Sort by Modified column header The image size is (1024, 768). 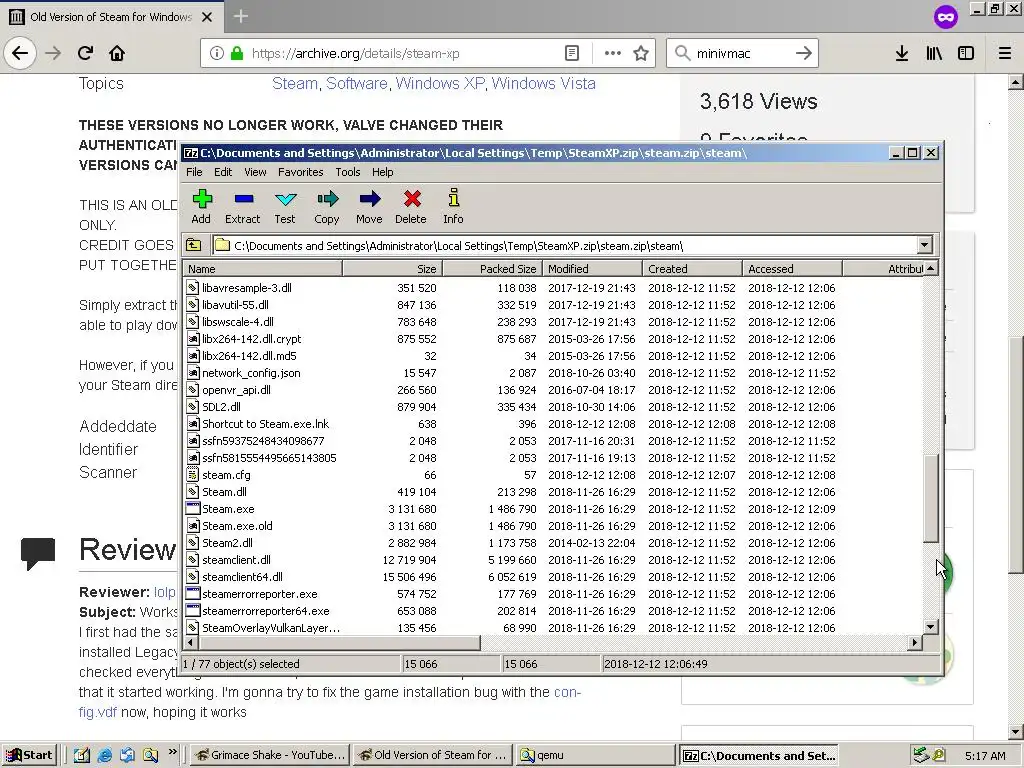coord(593,268)
